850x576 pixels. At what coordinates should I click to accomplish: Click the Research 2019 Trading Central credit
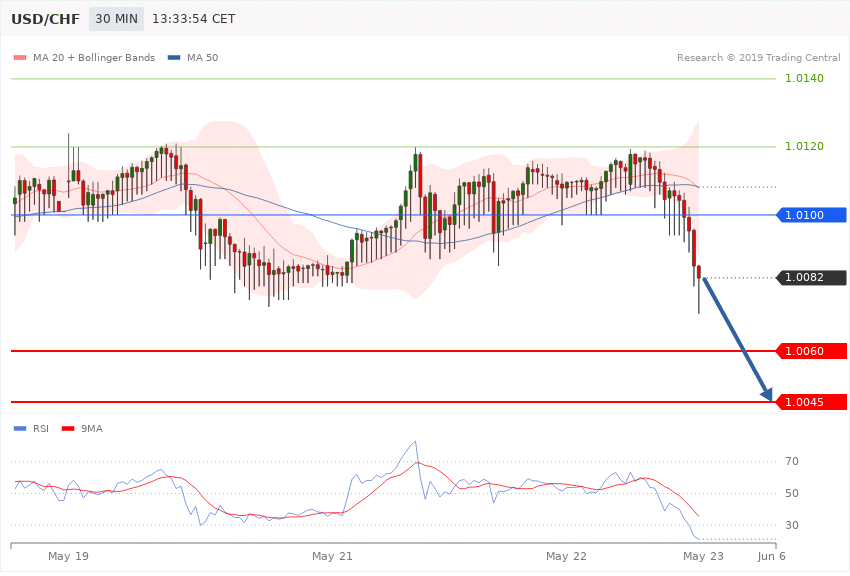point(758,57)
